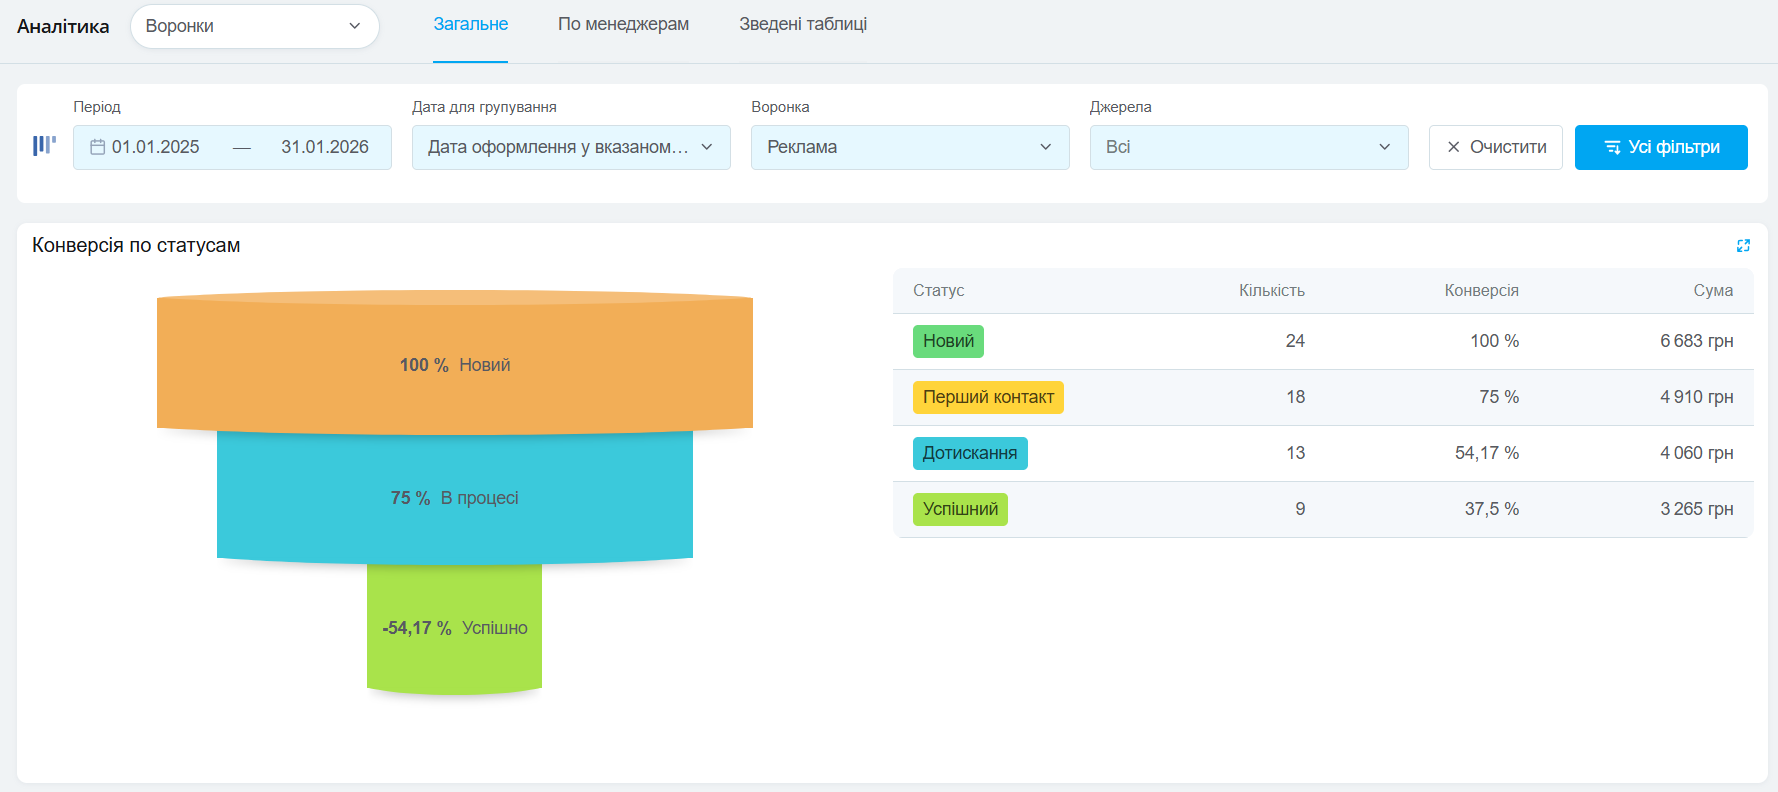Click the filter icon in Усі фільтри
This screenshot has height=792, width=1778.
1612,147
